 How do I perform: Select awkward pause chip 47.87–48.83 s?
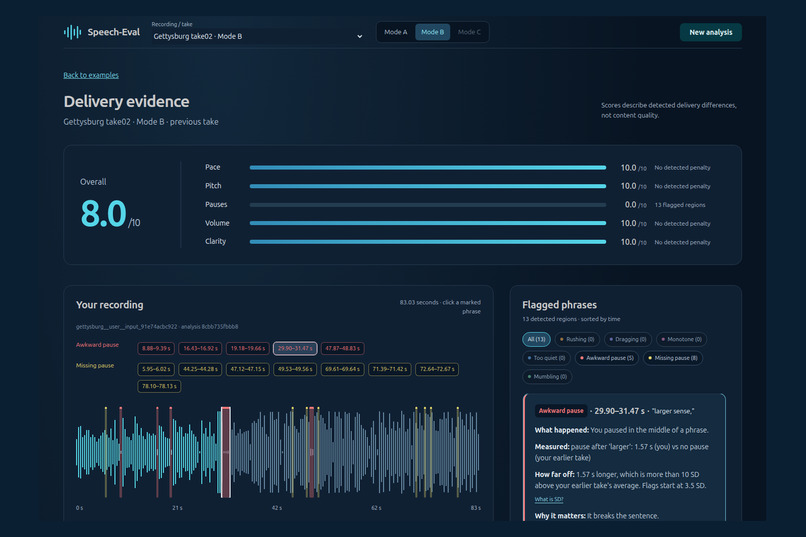pos(342,348)
